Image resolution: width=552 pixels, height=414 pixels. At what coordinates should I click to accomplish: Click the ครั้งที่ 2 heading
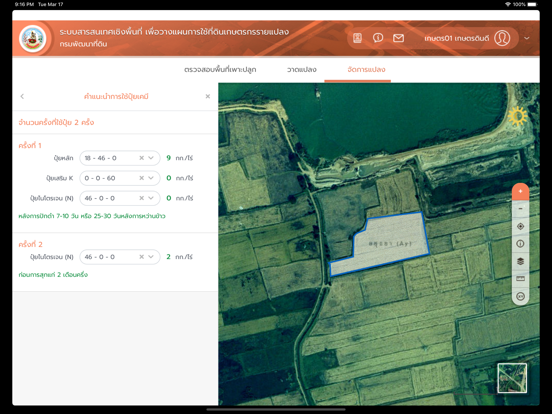[x=30, y=244]
